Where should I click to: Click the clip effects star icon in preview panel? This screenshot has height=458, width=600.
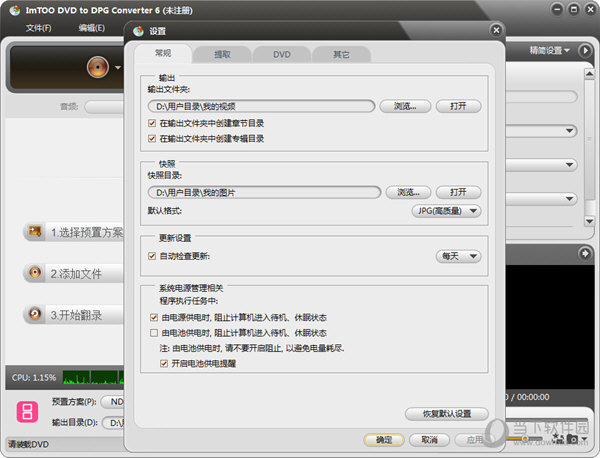(x=558, y=438)
